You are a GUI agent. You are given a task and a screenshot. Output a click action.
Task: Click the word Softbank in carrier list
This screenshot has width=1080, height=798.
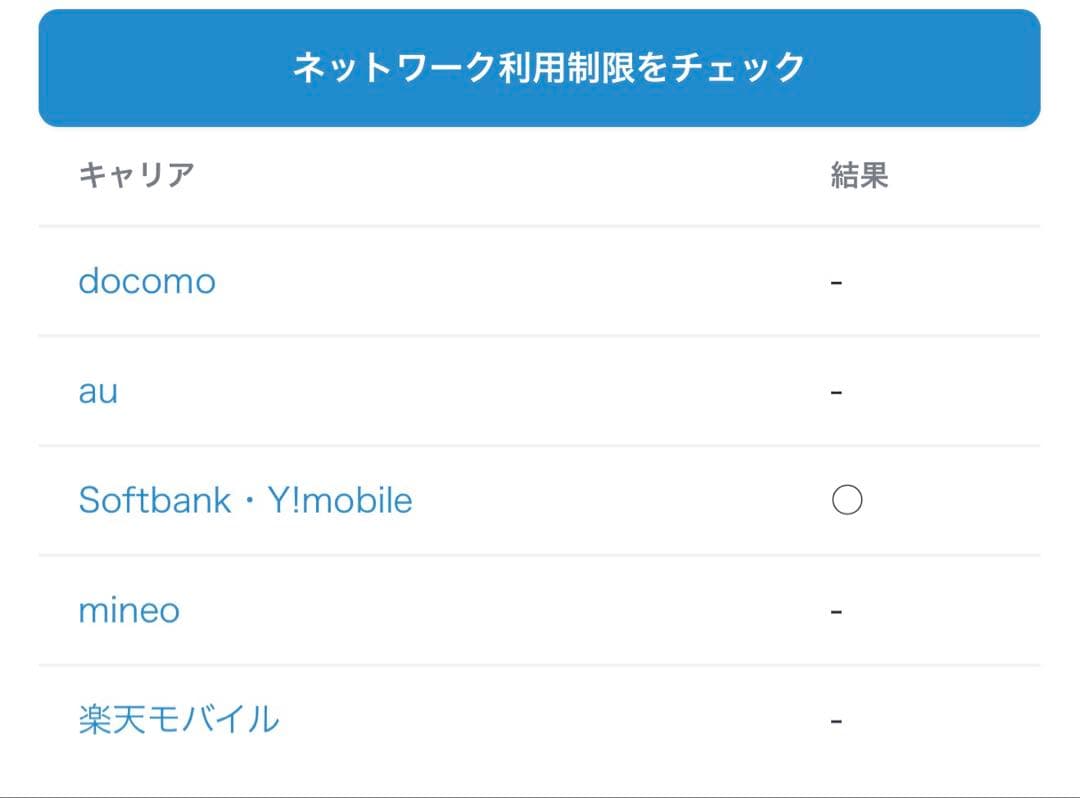pyautogui.click(x=154, y=500)
